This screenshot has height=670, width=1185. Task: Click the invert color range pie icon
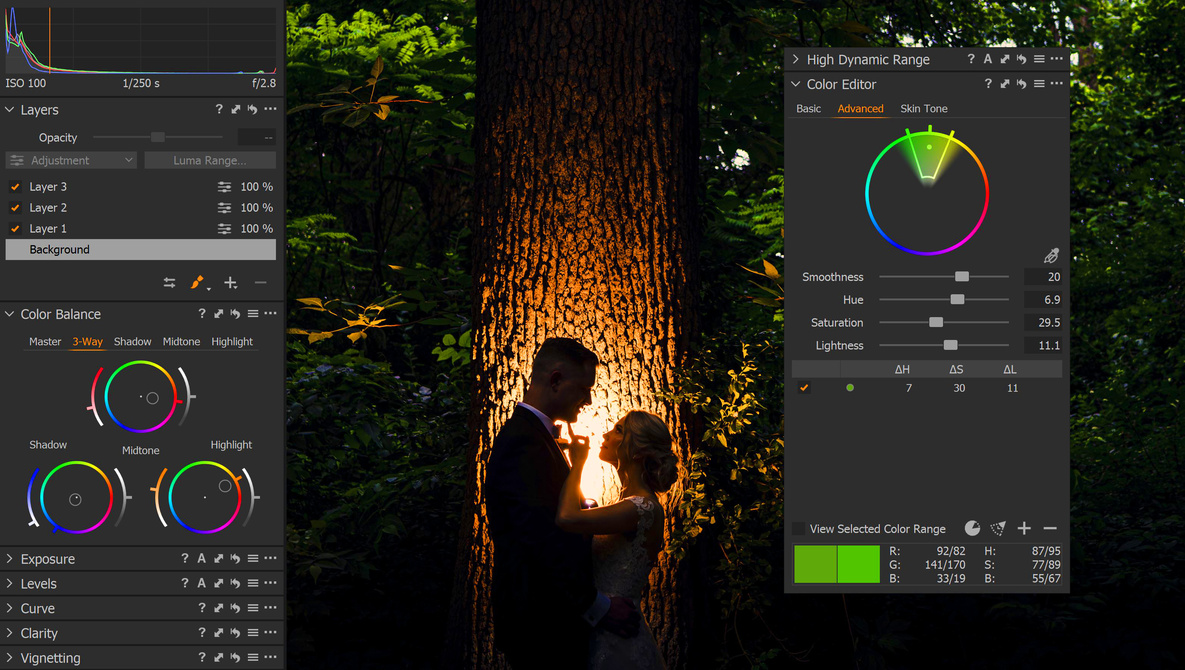(x=972, y=528)
